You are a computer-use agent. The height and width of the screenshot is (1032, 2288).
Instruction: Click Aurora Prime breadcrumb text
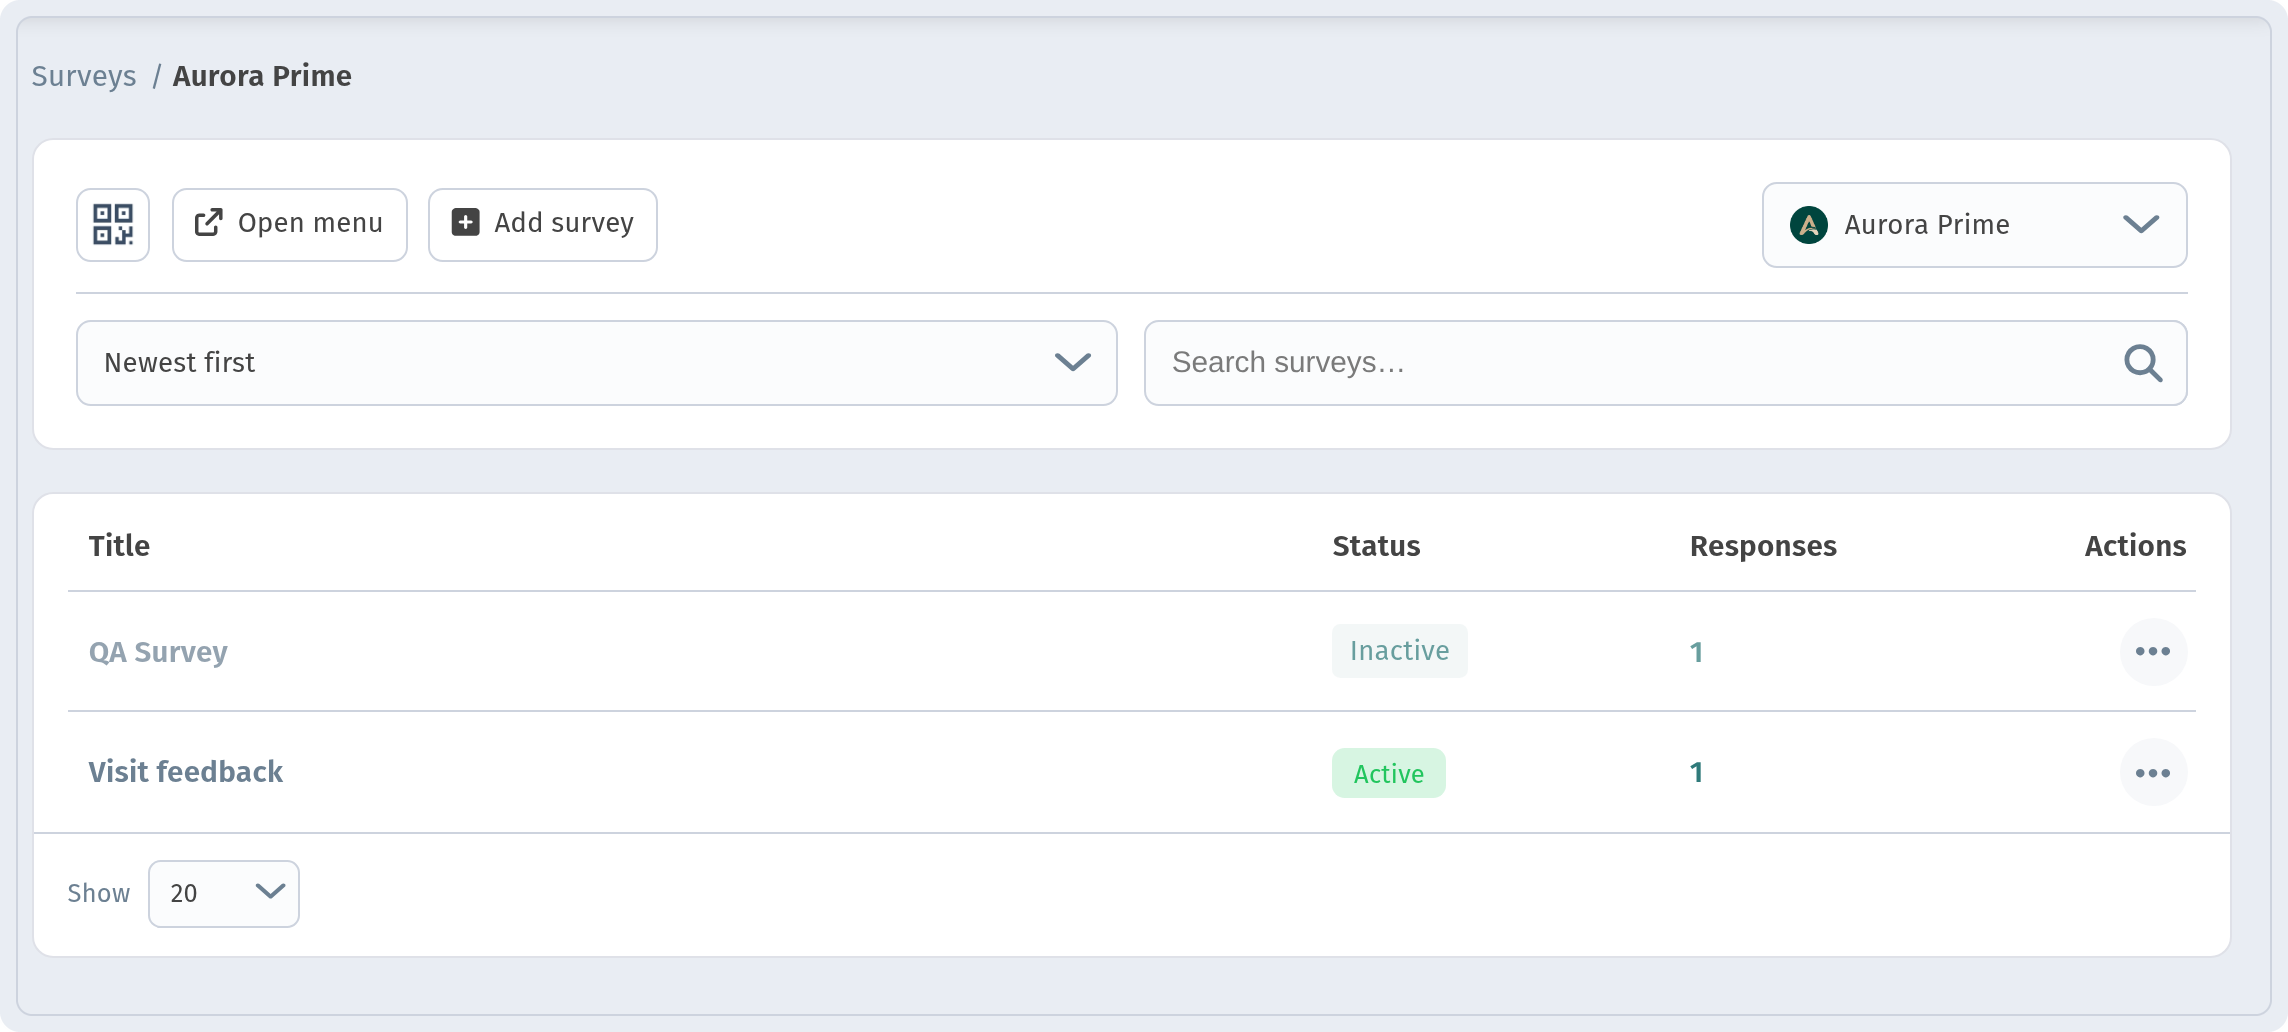tap(262, 76)
